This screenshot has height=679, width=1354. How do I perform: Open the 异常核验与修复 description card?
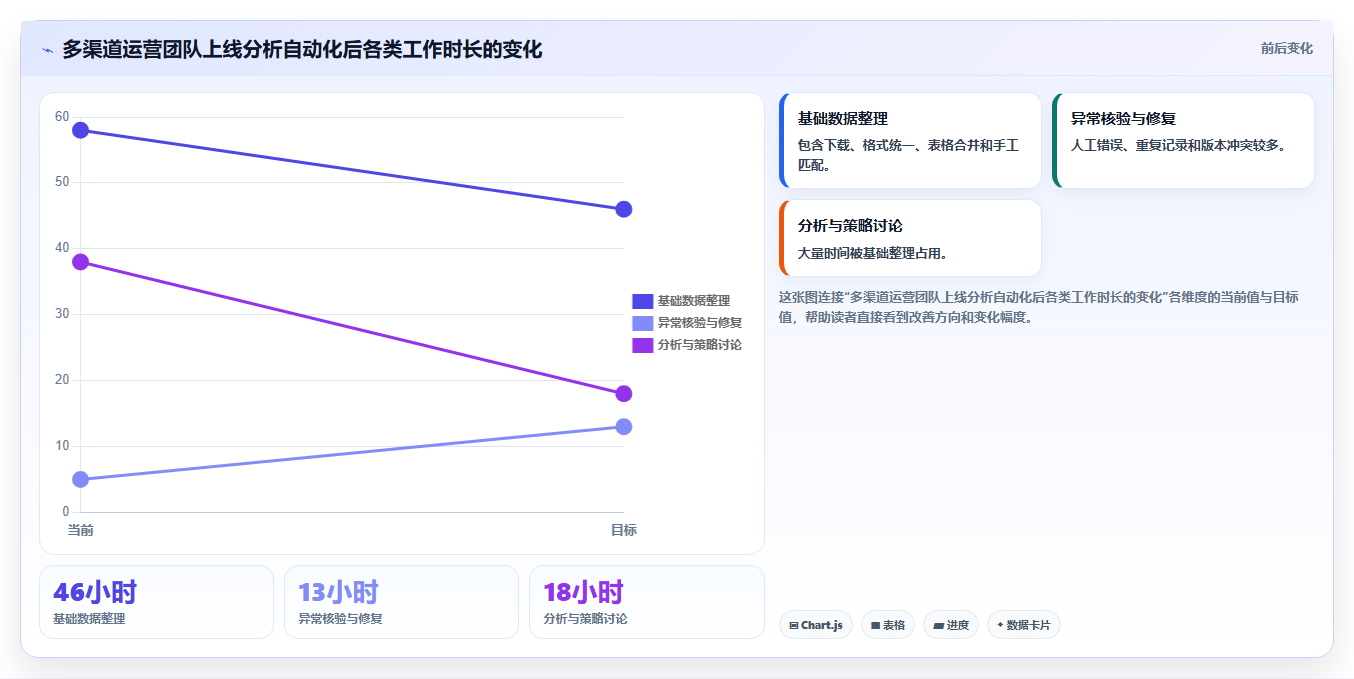[x=1183, y=141]
